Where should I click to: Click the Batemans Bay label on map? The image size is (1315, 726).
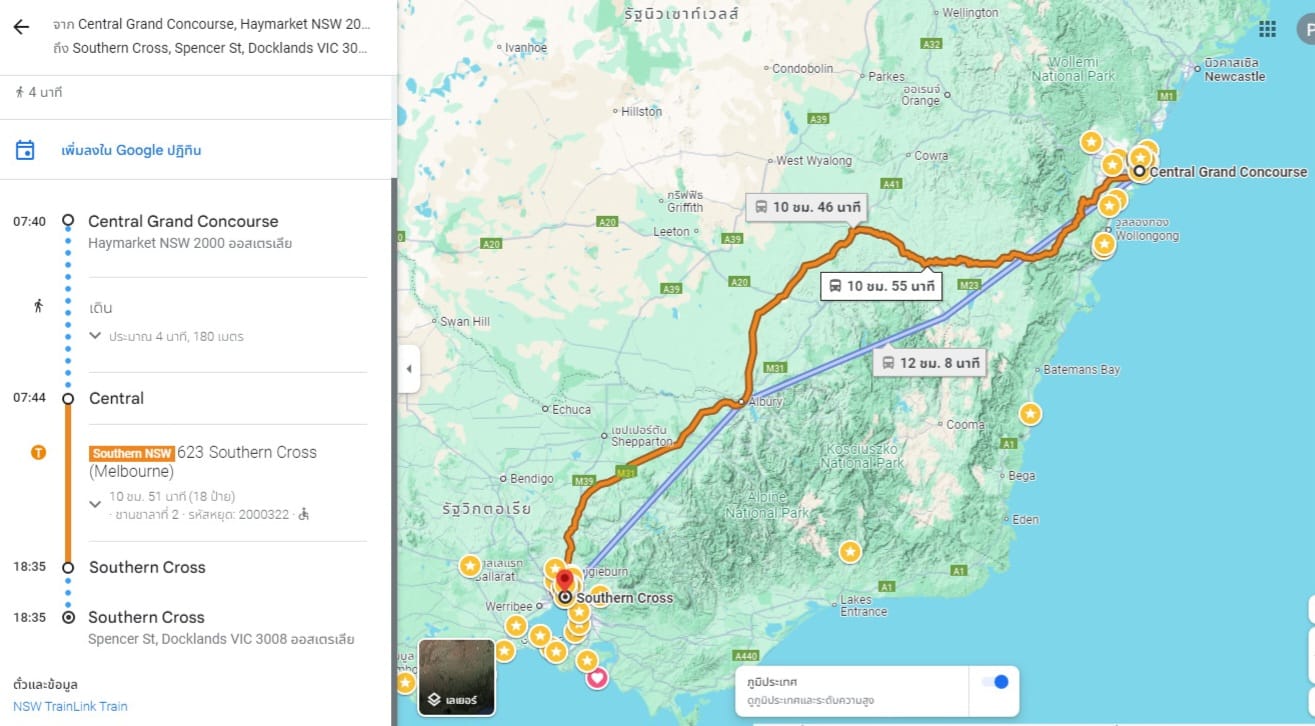[1082, 370]
